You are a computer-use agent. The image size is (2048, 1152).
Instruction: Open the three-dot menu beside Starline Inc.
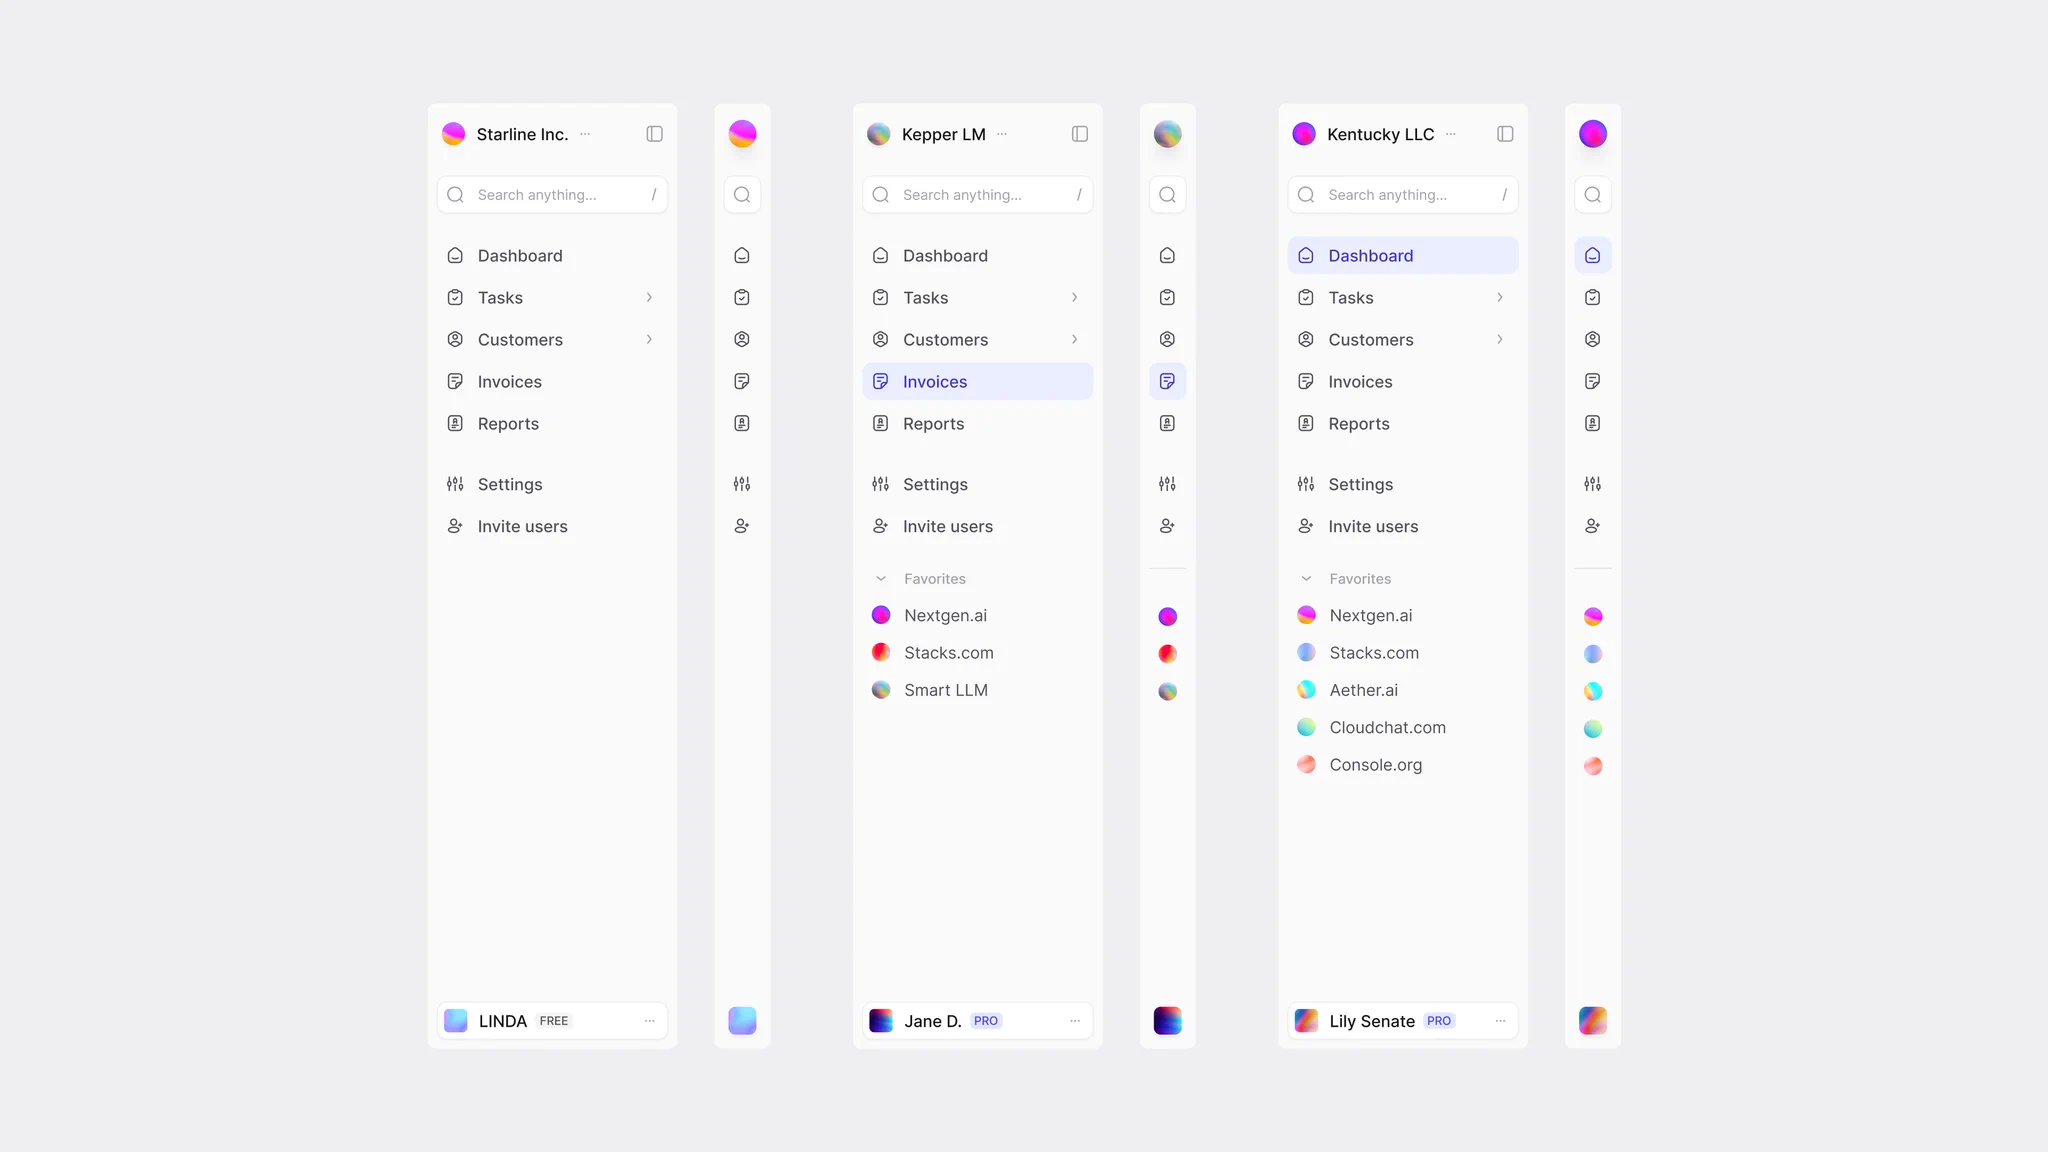coord(585,134)
